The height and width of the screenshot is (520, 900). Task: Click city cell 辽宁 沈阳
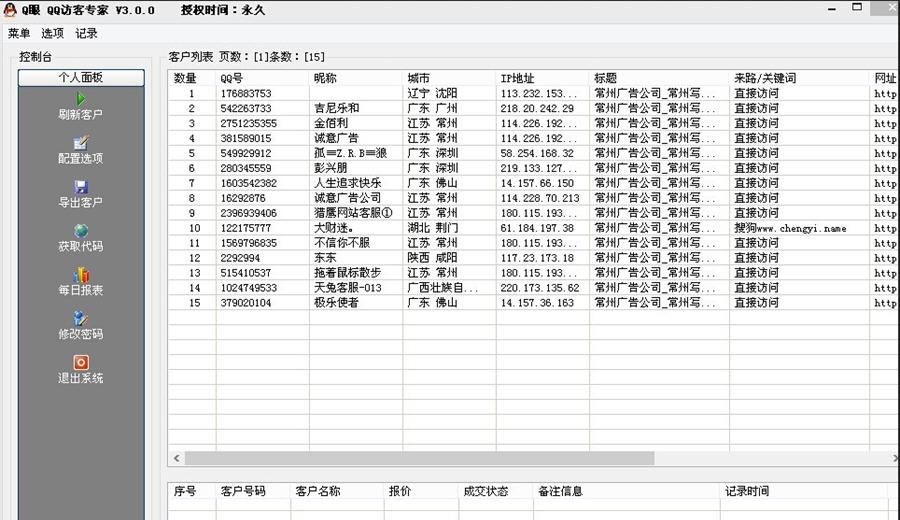pyautogui.click(x=432, y=94)
